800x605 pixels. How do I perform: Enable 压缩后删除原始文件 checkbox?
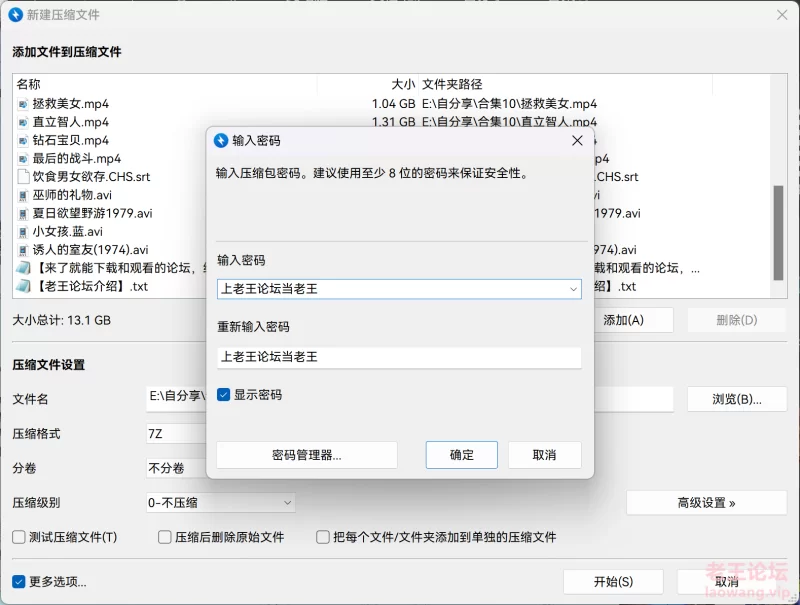pos(164,537)
